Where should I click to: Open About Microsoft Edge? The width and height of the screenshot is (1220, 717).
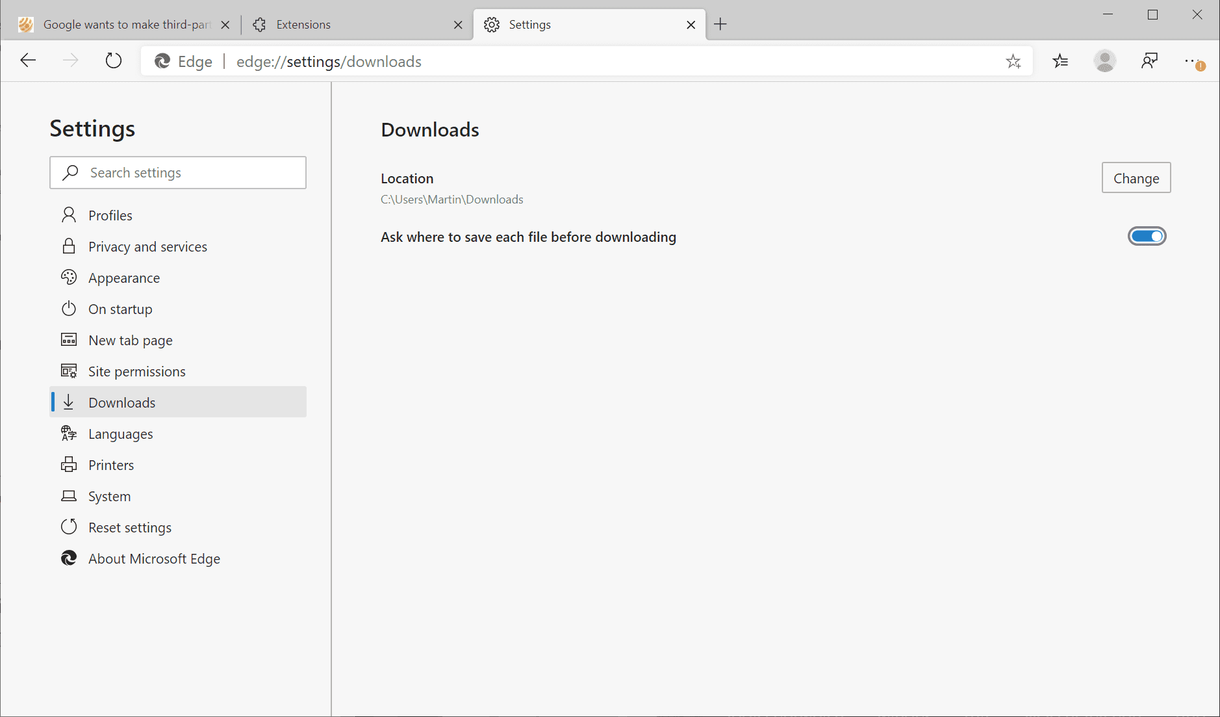178,559
